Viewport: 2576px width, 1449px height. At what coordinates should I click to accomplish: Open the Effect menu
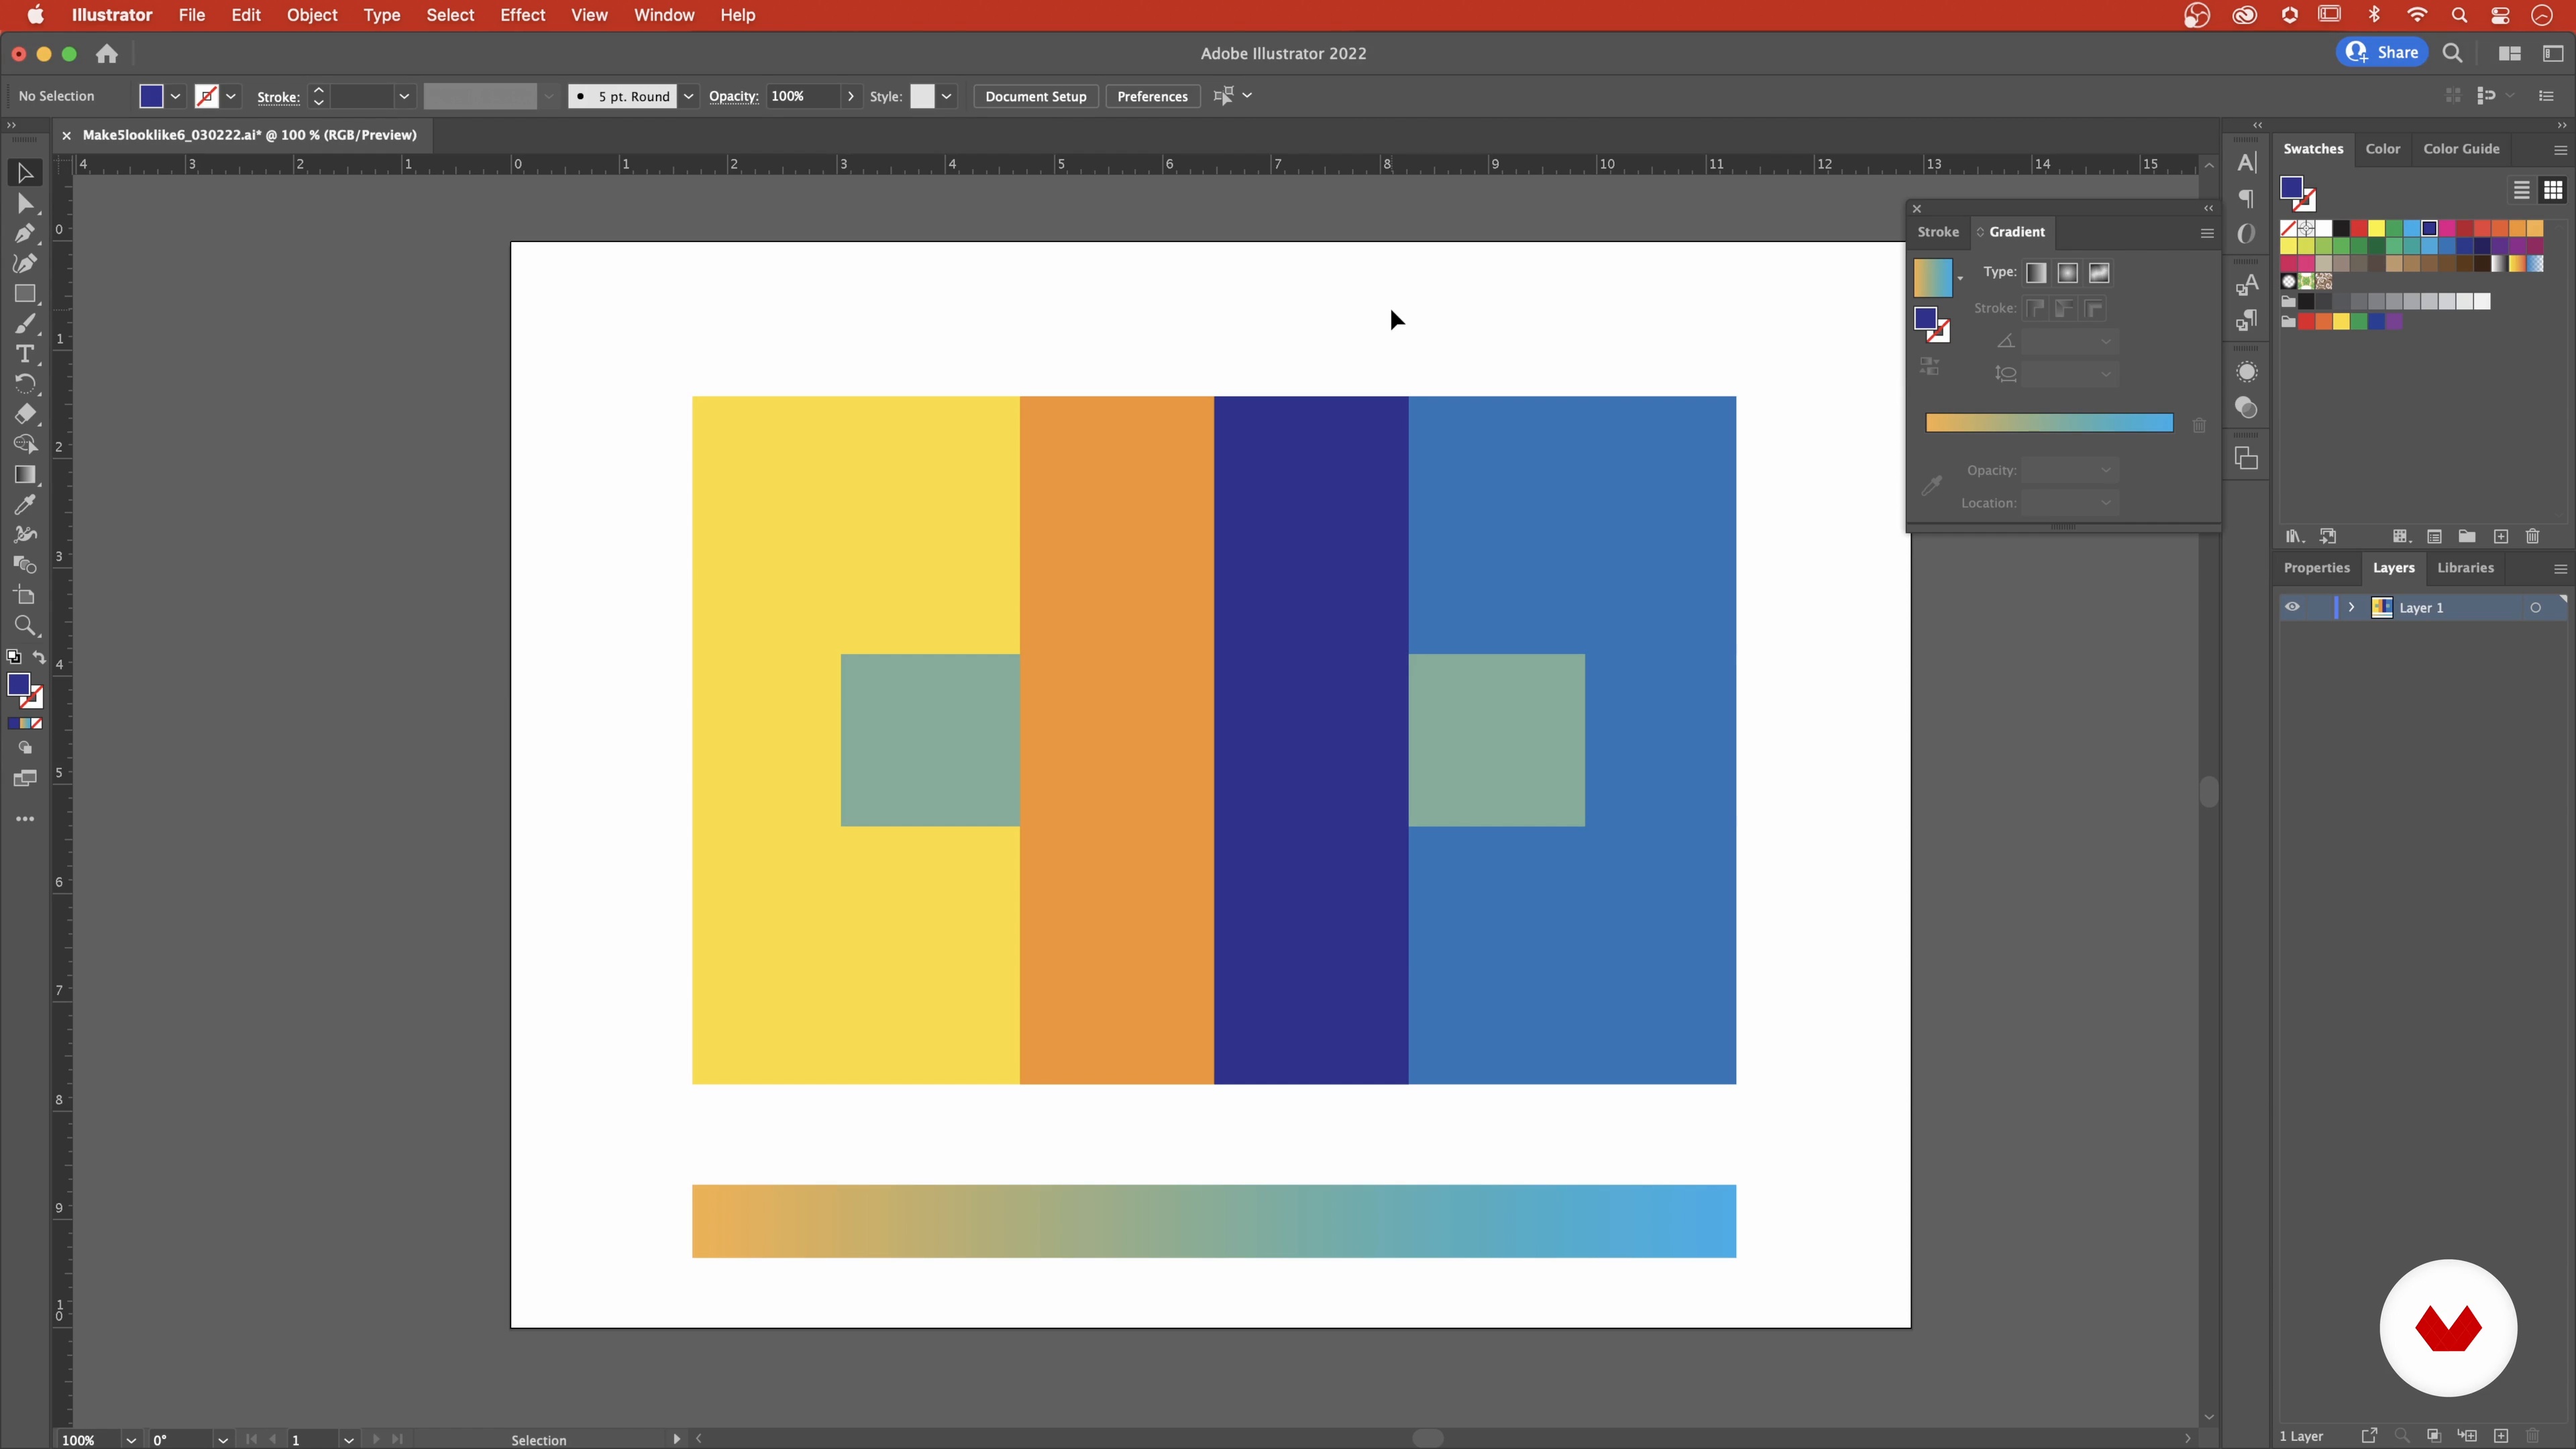pyautogui.click(x=522, y=15)
